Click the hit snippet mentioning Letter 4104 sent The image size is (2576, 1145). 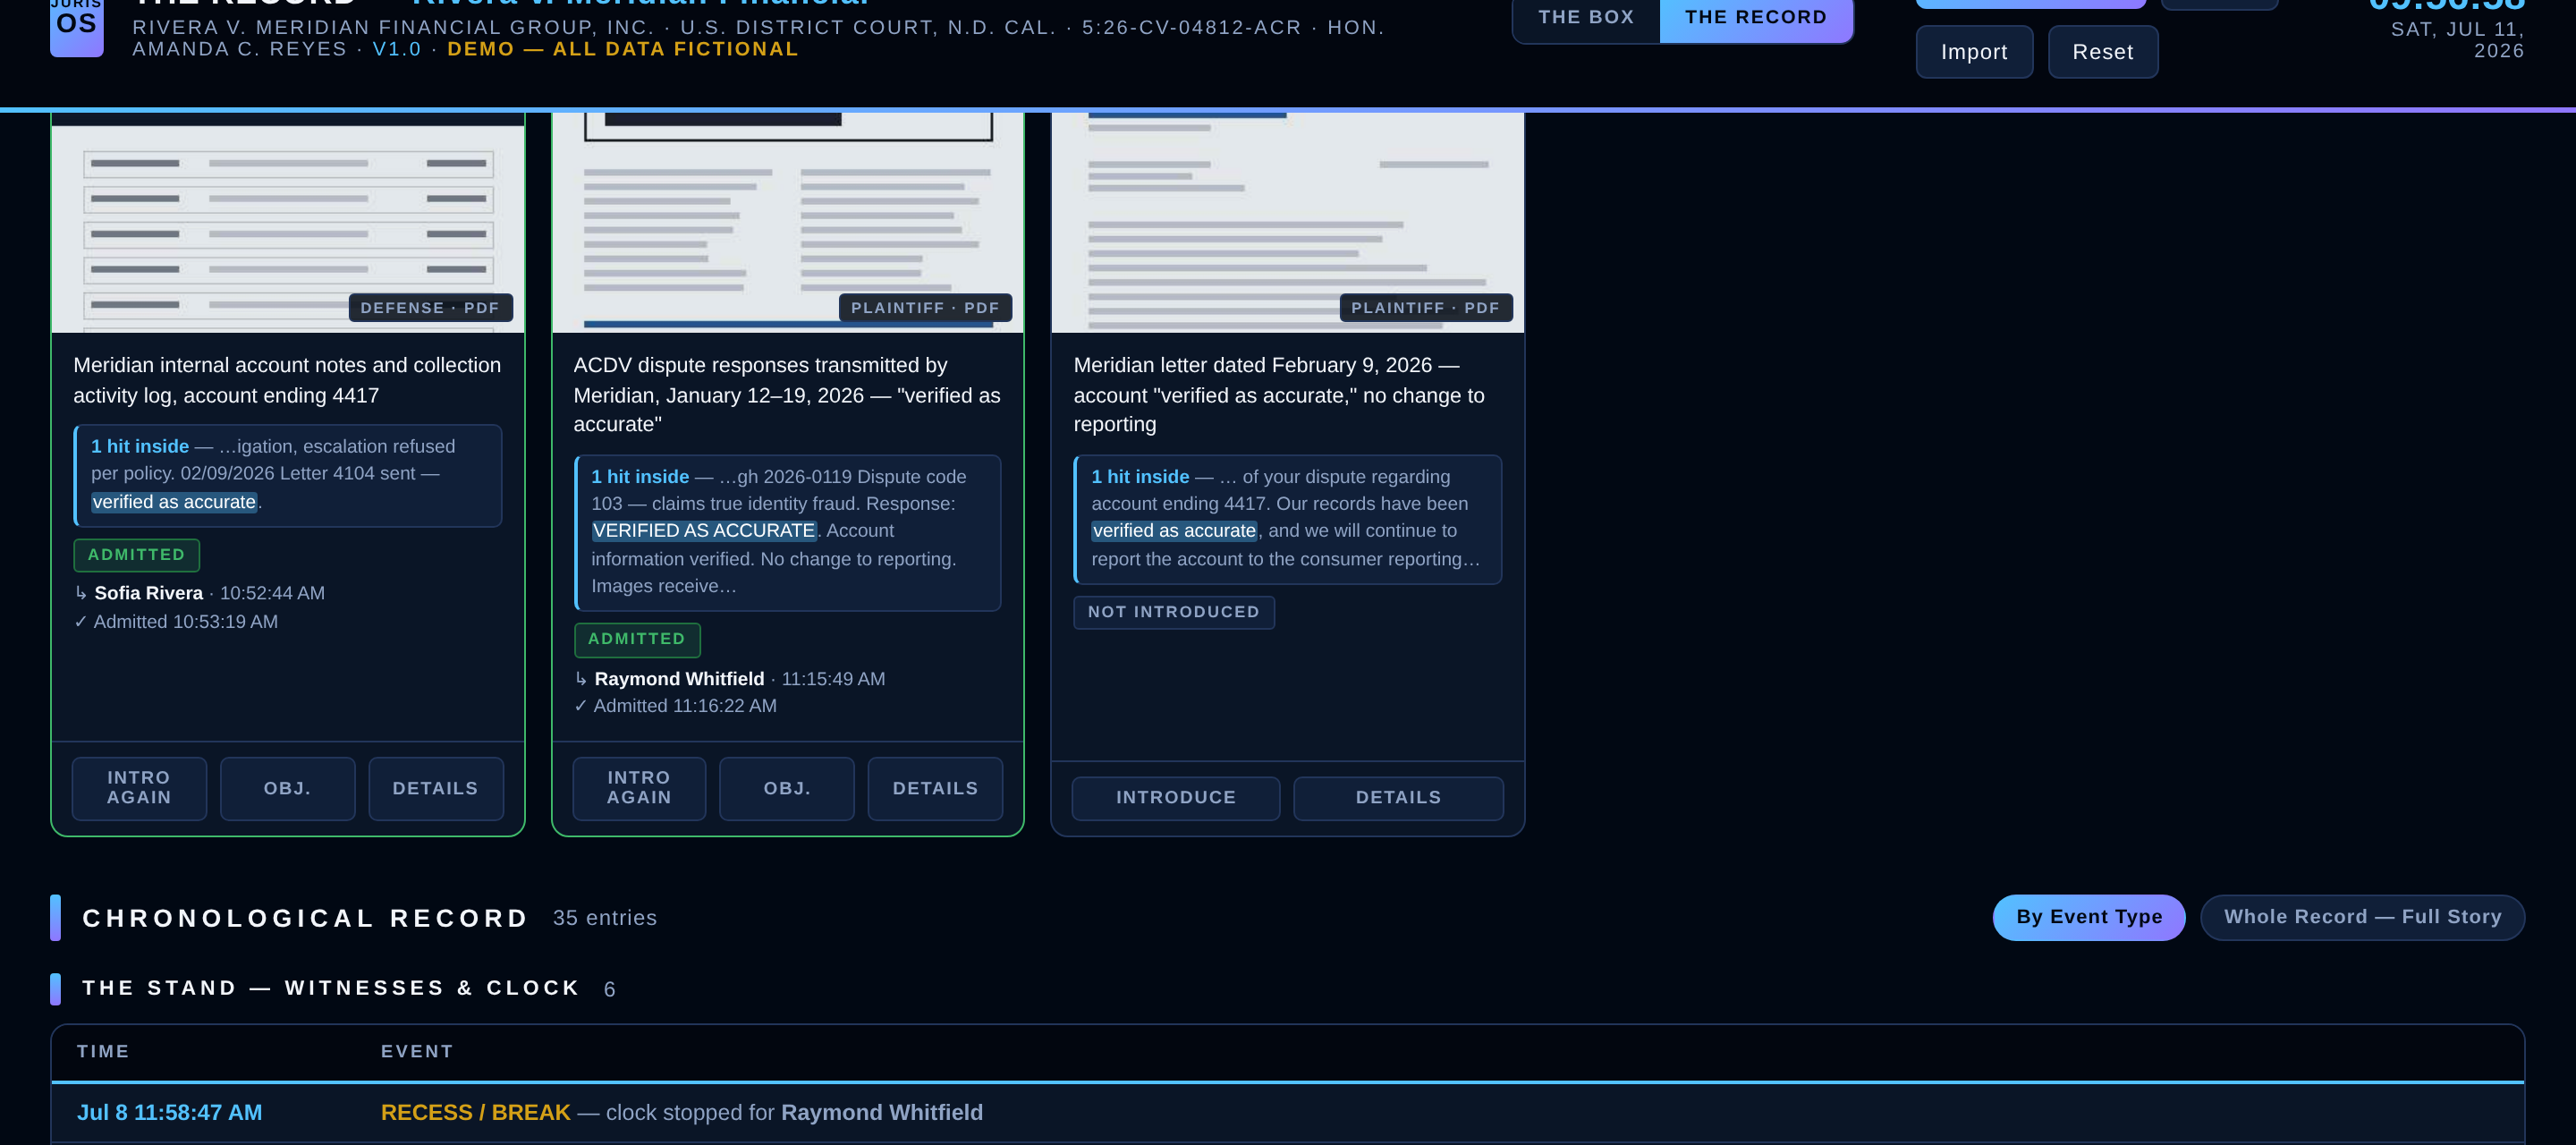click(x=288, y=475)
